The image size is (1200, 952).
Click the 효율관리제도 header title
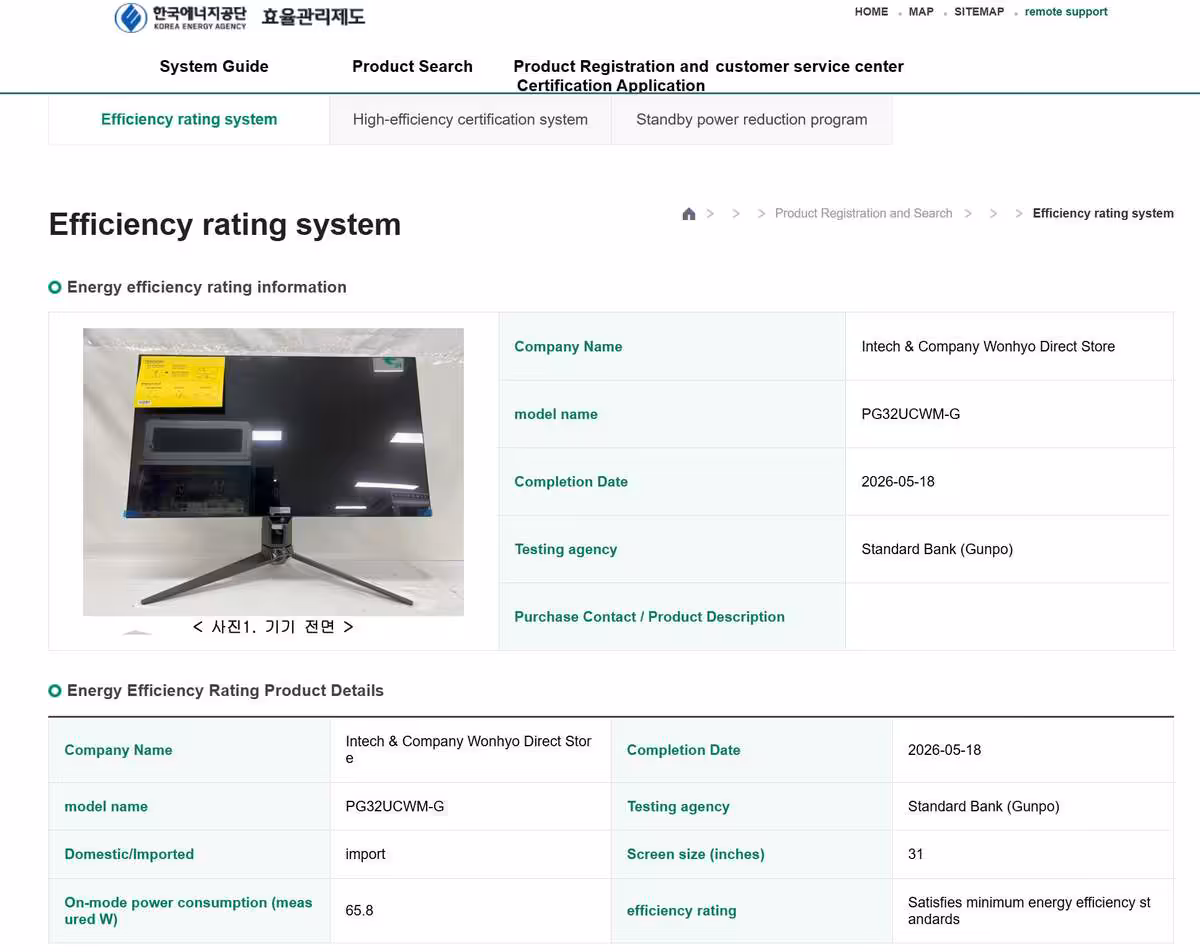click(313, 17)
